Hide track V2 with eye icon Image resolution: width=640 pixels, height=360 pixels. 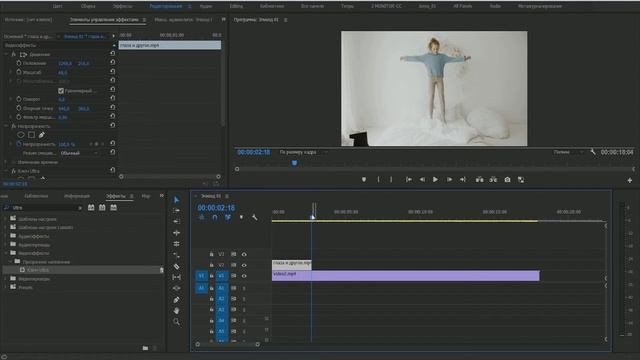(x=244, y=265)
